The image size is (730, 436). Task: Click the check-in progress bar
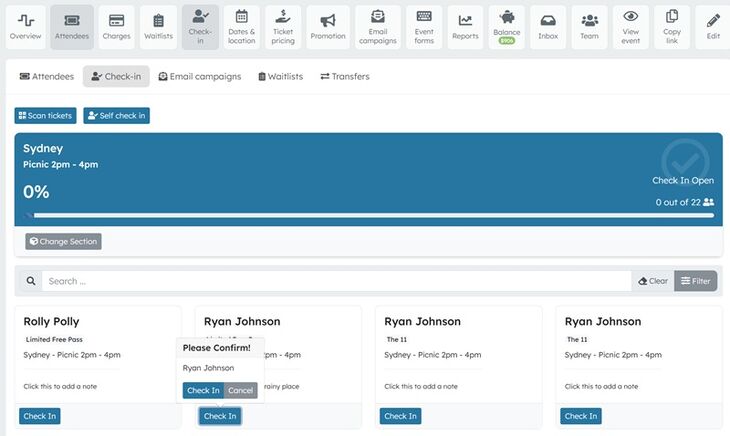368,215
